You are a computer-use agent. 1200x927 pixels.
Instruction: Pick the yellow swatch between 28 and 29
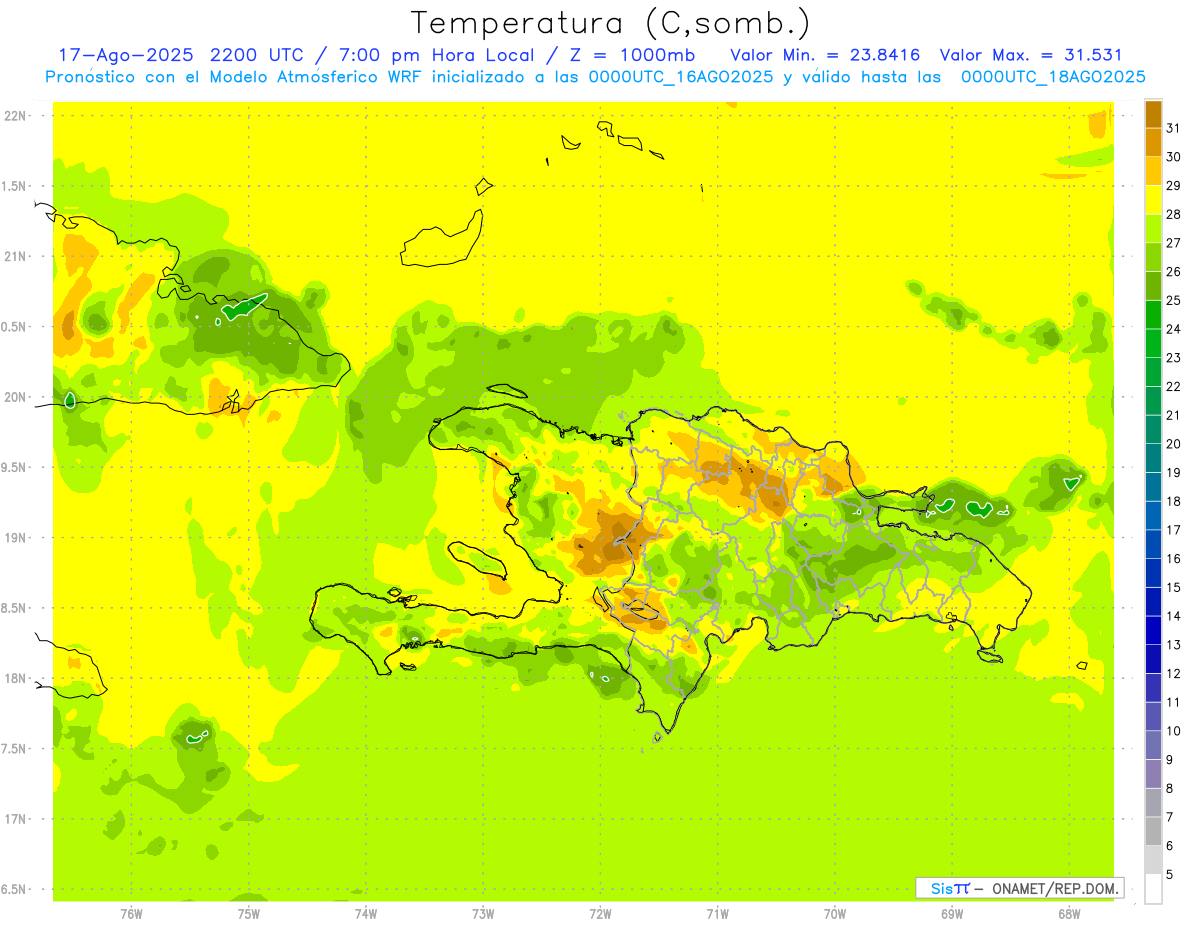click(1153, 200)
